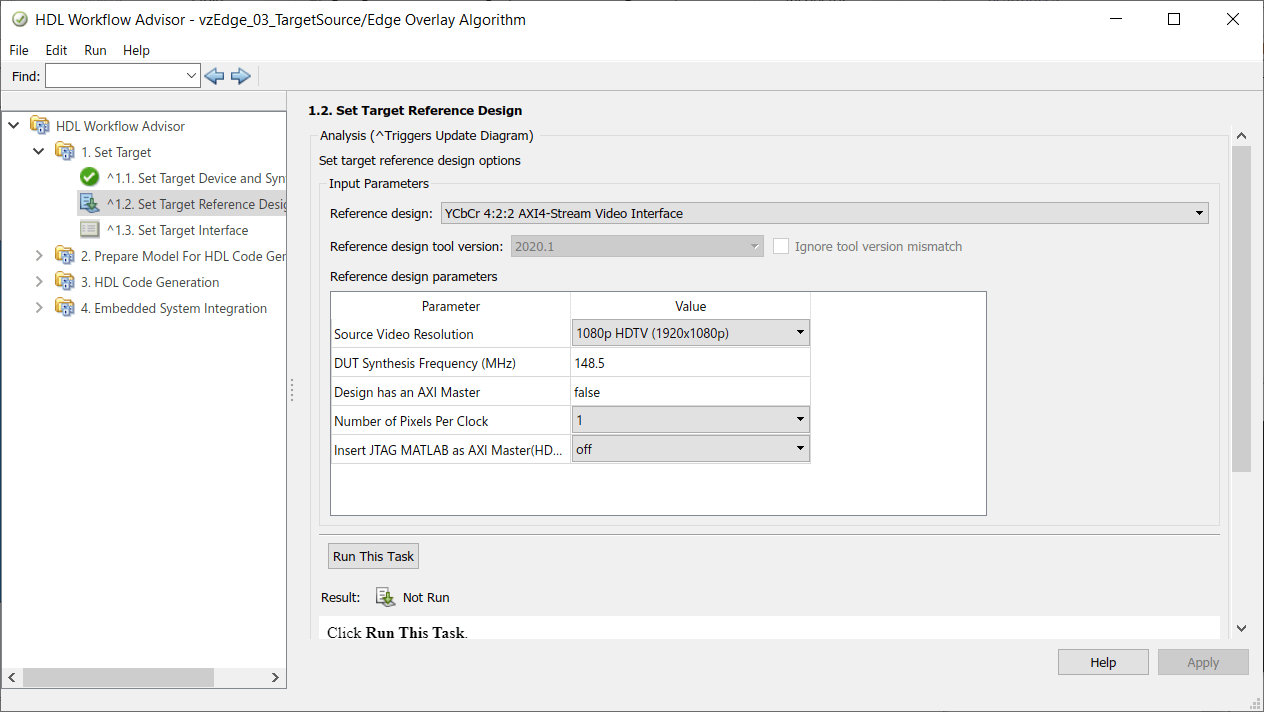Viewport: 1264px width, 712px height.
Task: Click the Prepare Model folder icon
Action: coord(65,256)
